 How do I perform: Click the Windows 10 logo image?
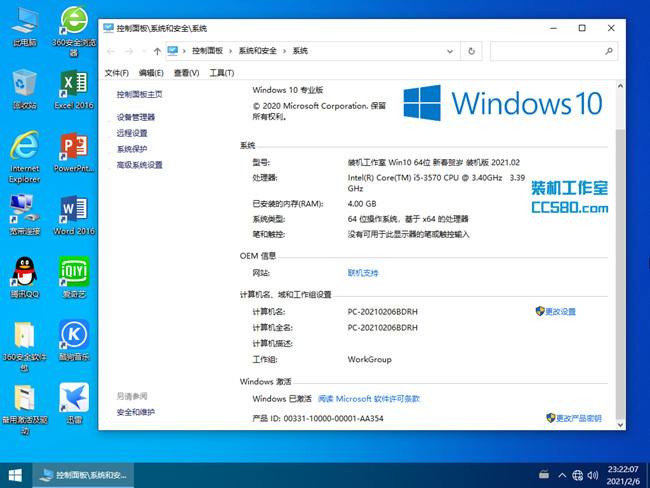502,103
